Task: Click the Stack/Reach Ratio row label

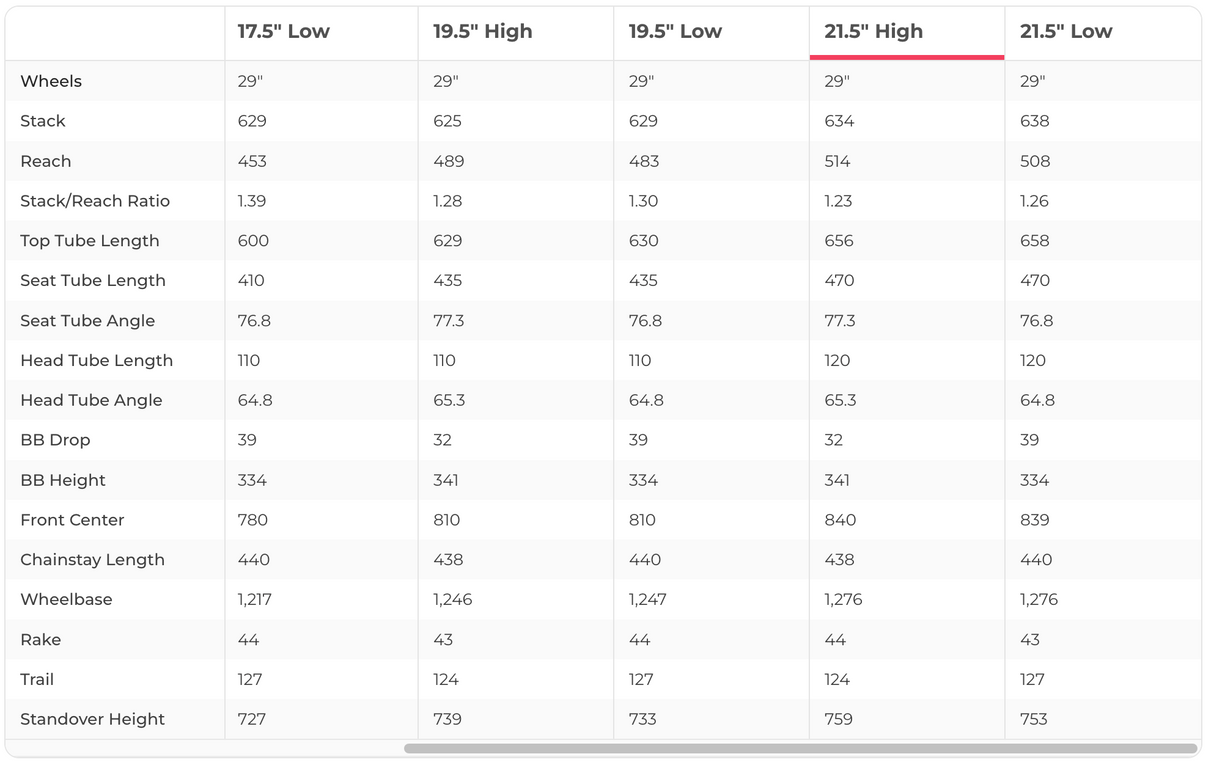Action: pyautogui.click(x=95, y=201)
